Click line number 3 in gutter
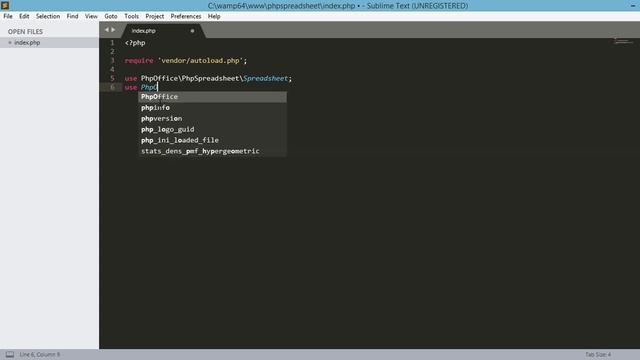The image size is (640, 360). [112, 60]
